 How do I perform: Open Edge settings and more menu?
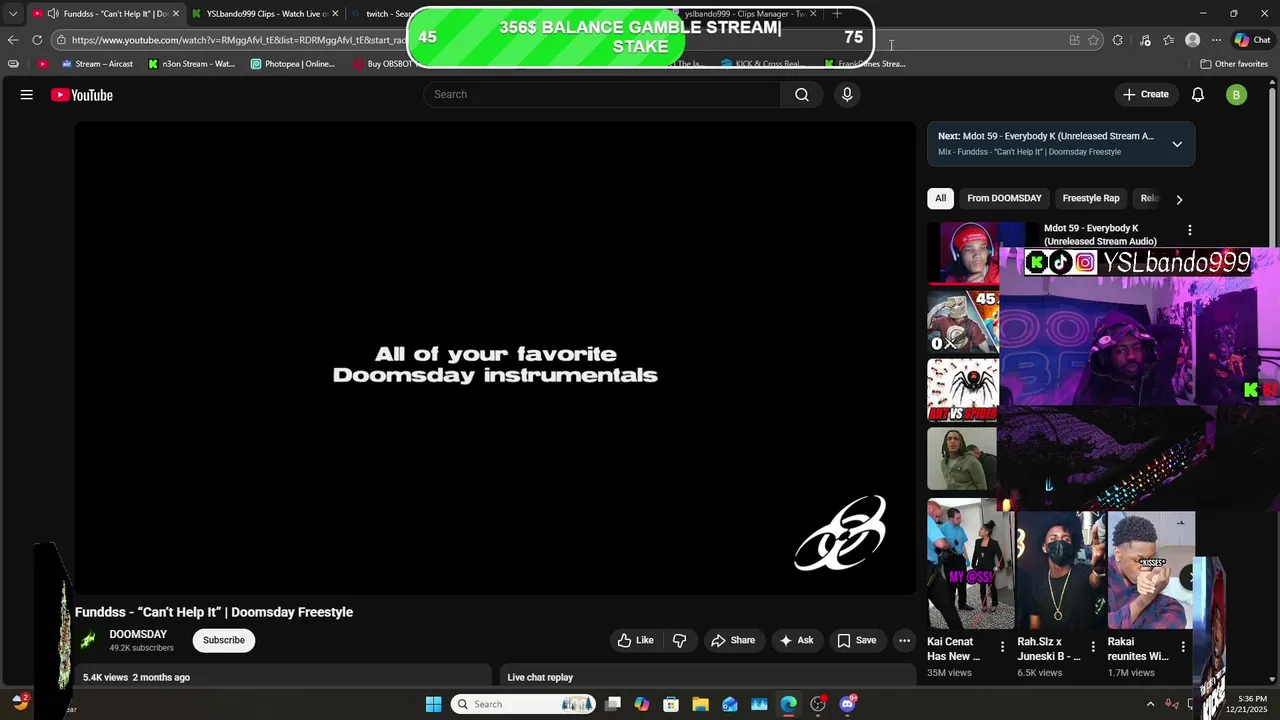(1216, 40)
